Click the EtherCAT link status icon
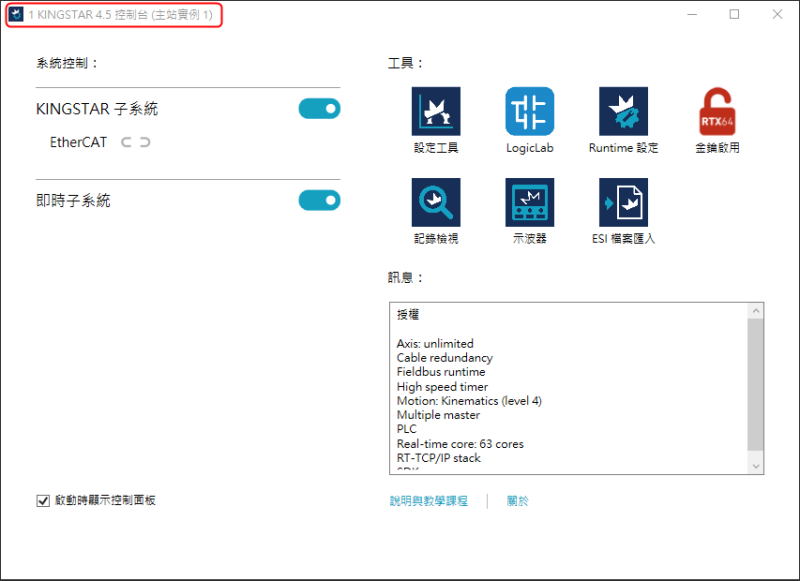The width and height of the screenshot is (800, 581). (x=135, y=142)
